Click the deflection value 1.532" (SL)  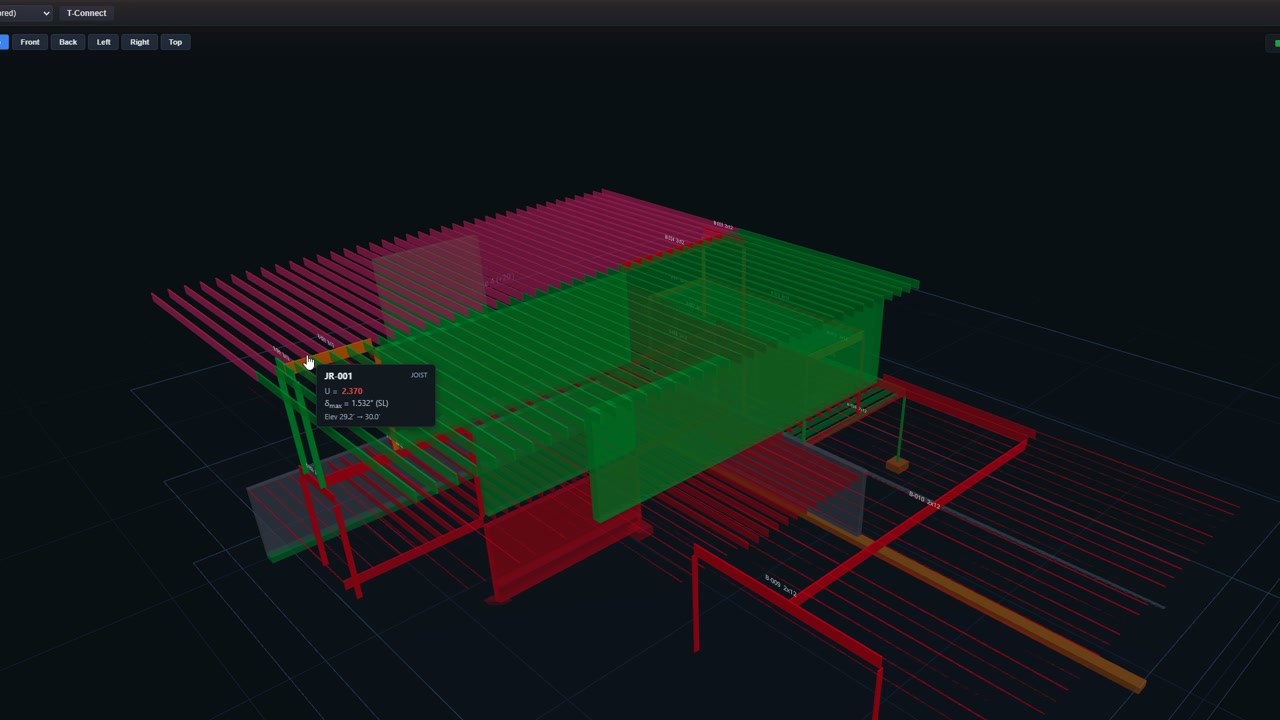click(369, 403)
